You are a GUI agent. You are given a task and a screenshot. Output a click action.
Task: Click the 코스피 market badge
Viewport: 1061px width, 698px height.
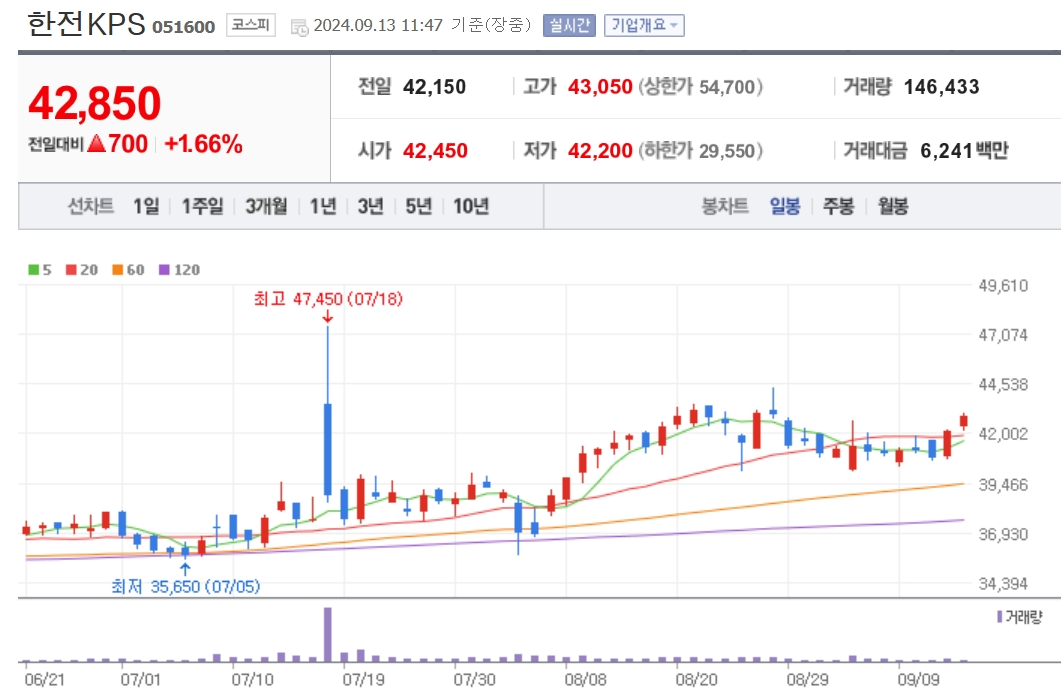click(x=250, y=26)
